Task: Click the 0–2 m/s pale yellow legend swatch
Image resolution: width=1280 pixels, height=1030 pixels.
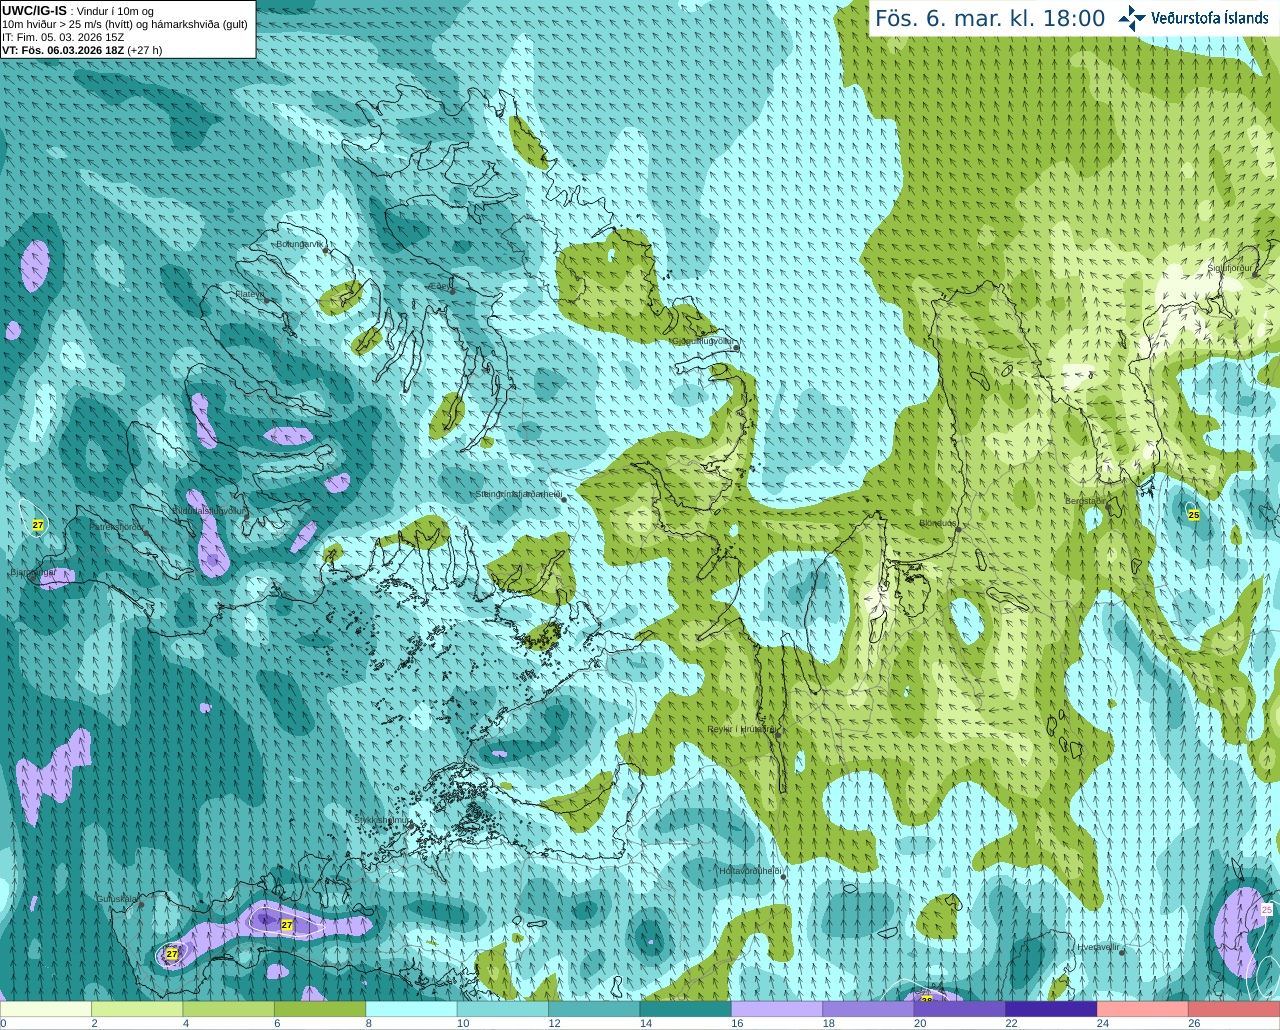Action: [46, 1009]
